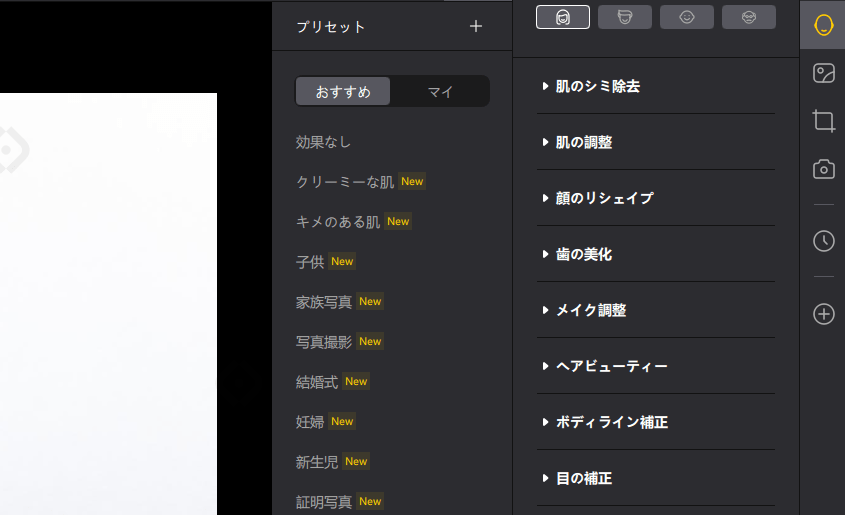Select the 効果なし preset

click(x=324, y=142)
